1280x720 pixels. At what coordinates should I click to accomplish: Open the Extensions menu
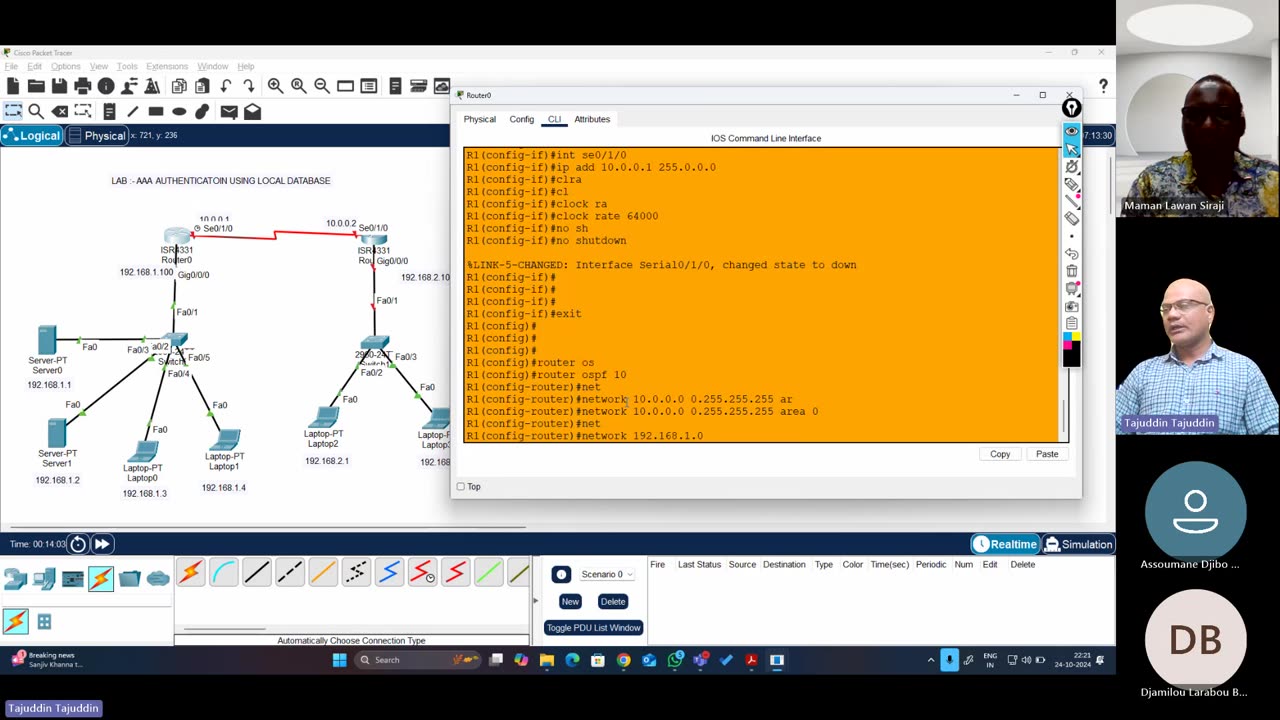pos(167,66)
